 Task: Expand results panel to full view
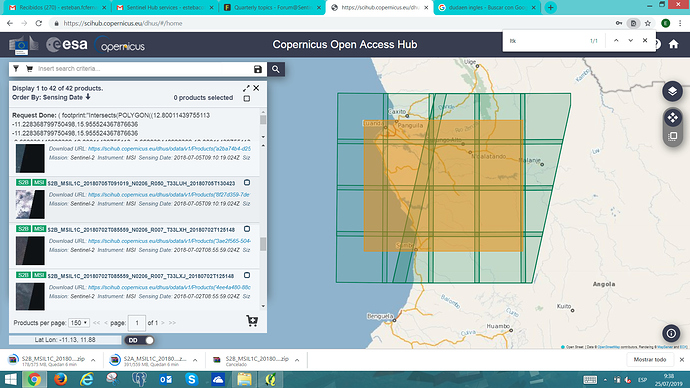pos(246,88)
